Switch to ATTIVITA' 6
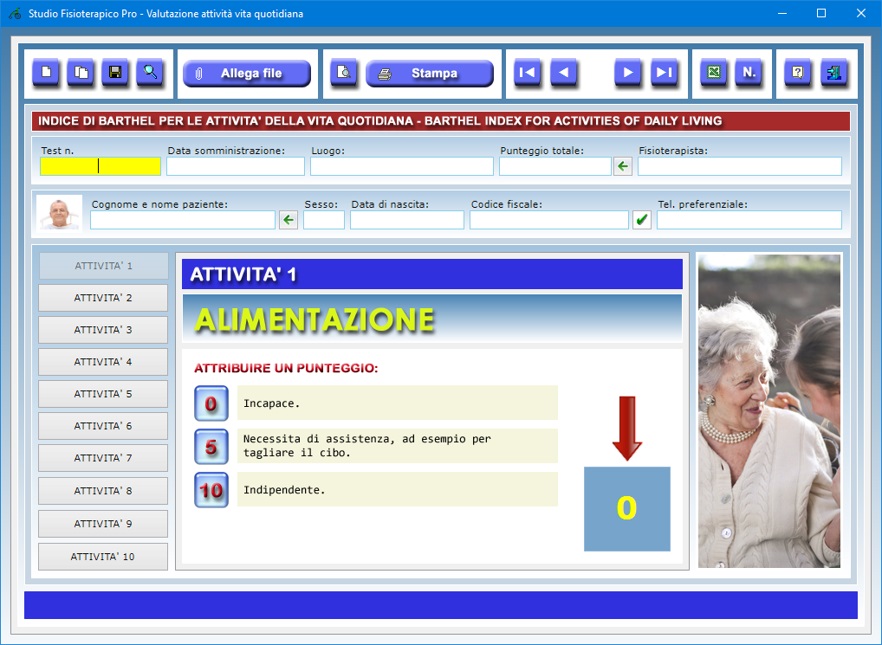882x645 pixels. (x=103, y=426)
